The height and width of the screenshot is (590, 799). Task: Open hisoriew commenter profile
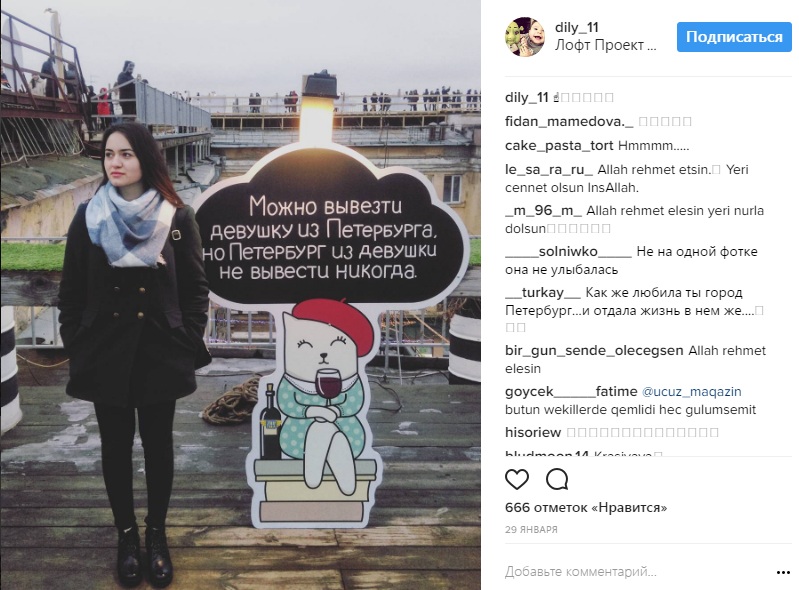pos(533,432)
